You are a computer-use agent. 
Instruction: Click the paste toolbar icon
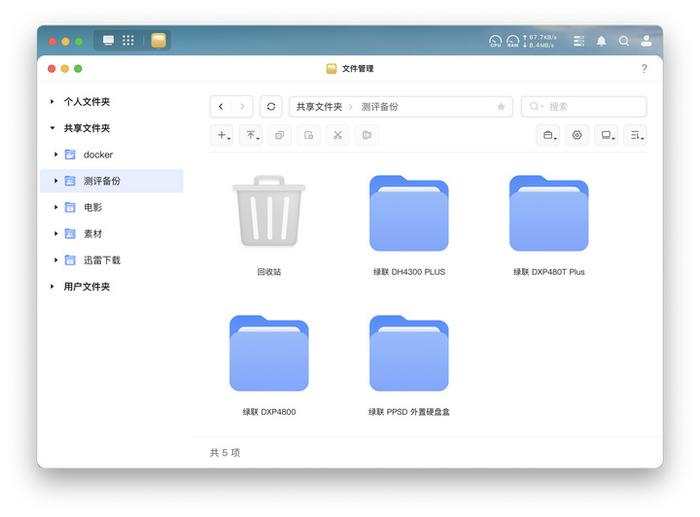point(308,135)
